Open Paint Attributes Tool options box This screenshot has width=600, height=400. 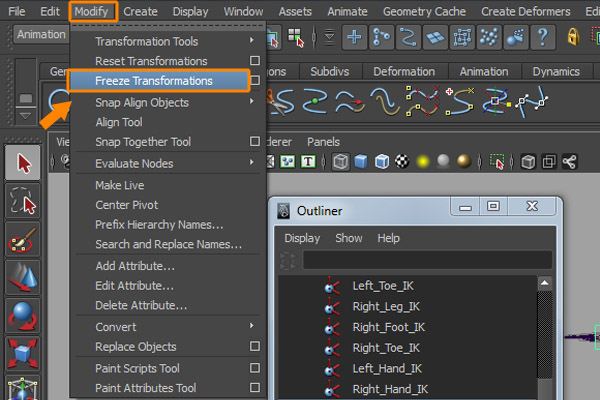tap(255, 387)
